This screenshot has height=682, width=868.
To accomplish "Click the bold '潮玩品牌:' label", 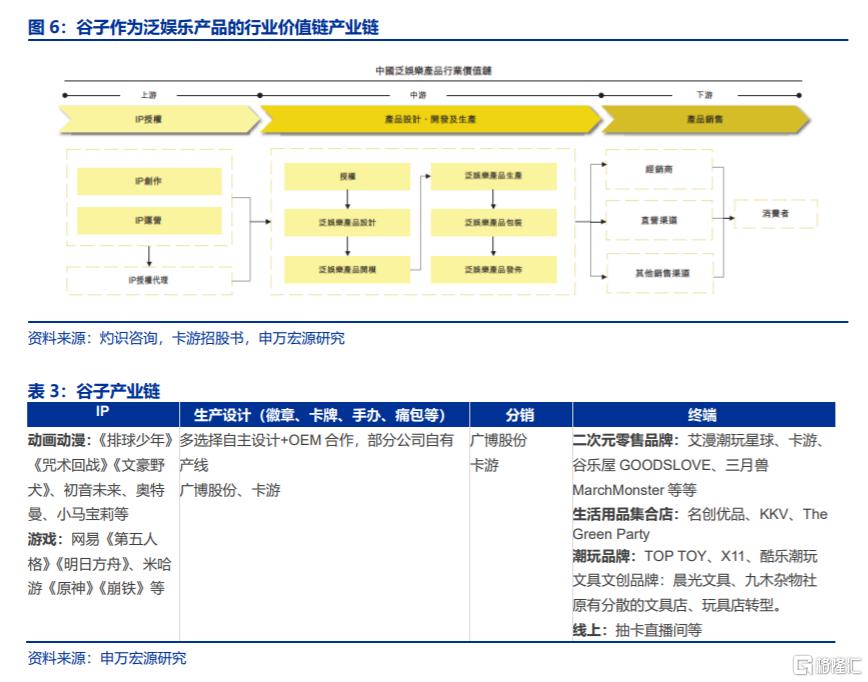I will pos(604,556).
